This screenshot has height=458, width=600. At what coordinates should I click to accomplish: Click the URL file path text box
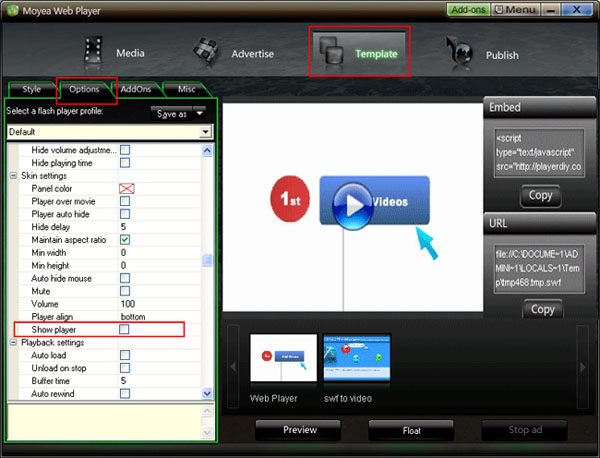pos(539,269)
